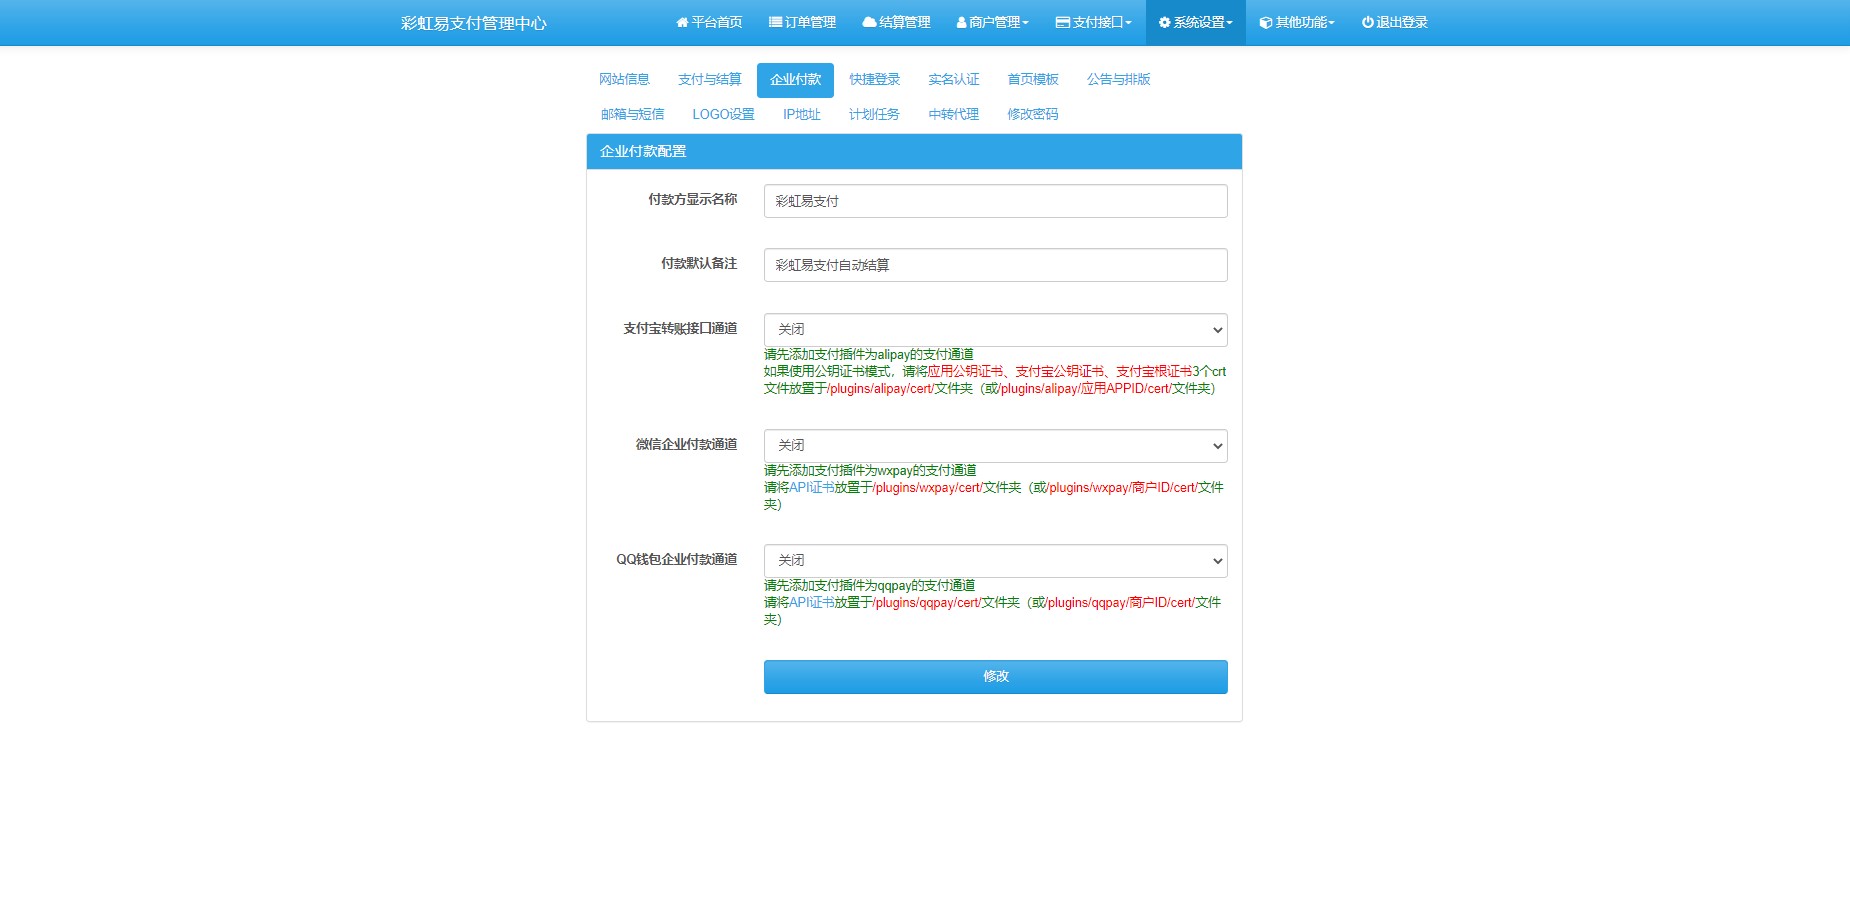Click the red /plugins/wxpay/cert/ path text
This screenshot has width=1850, height=912.
click(x=927, y=487)
